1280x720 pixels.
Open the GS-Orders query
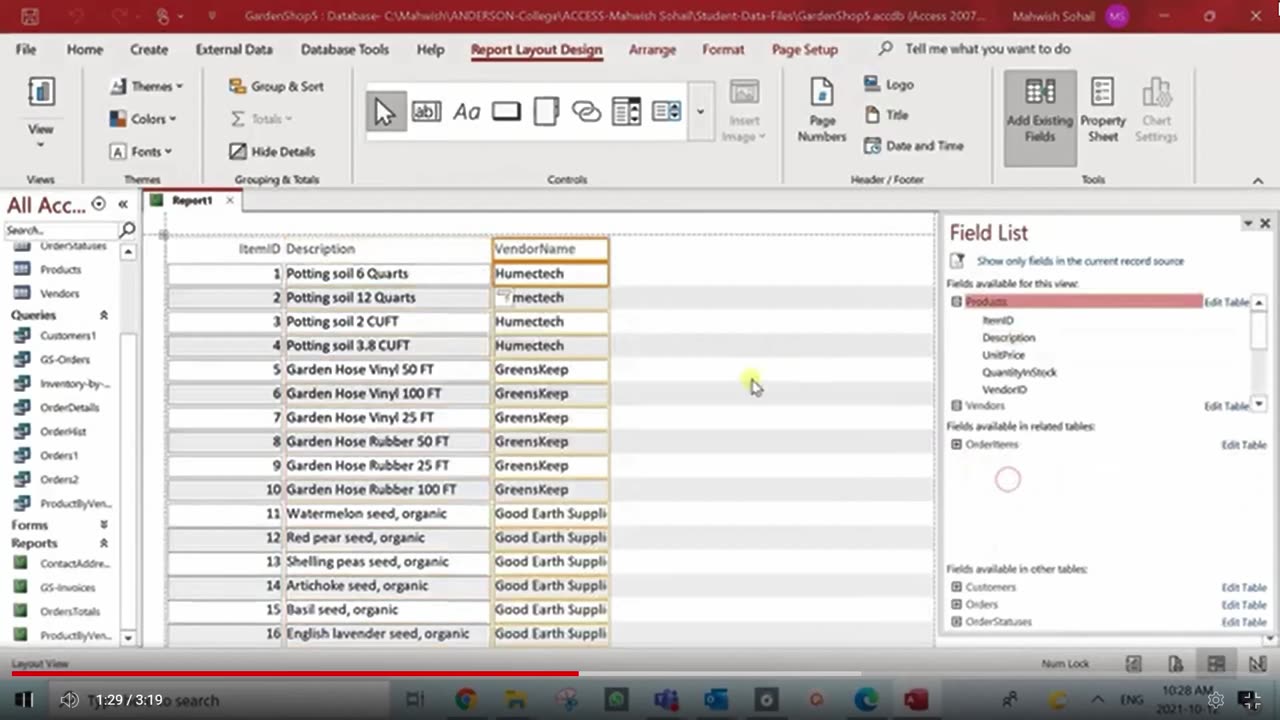[x=64, y=360]
